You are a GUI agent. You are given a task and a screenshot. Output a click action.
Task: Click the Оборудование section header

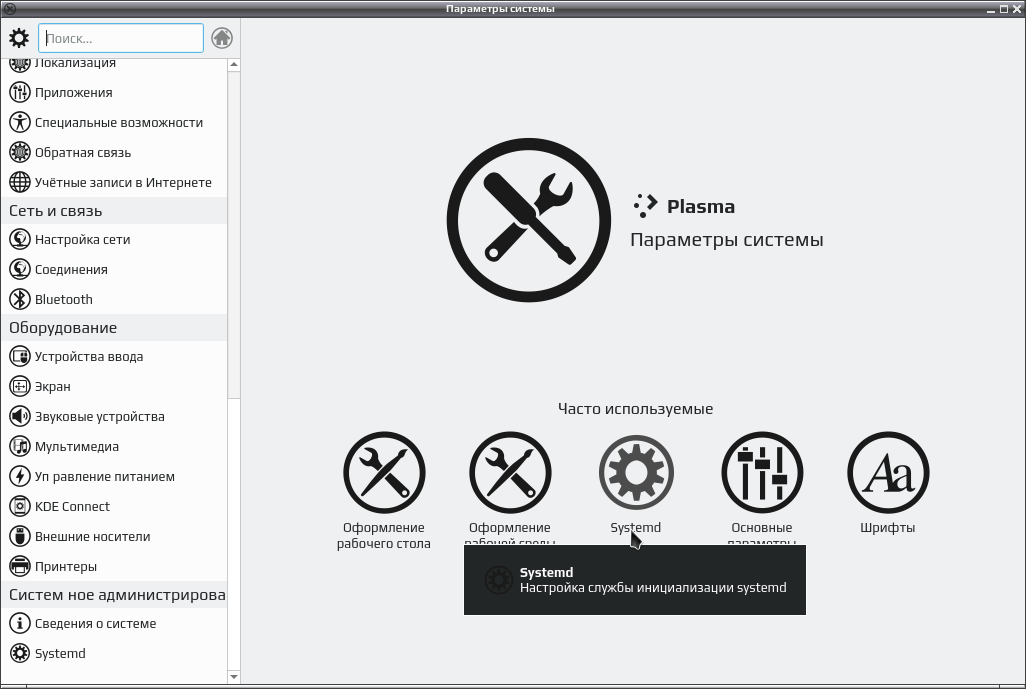115,328
